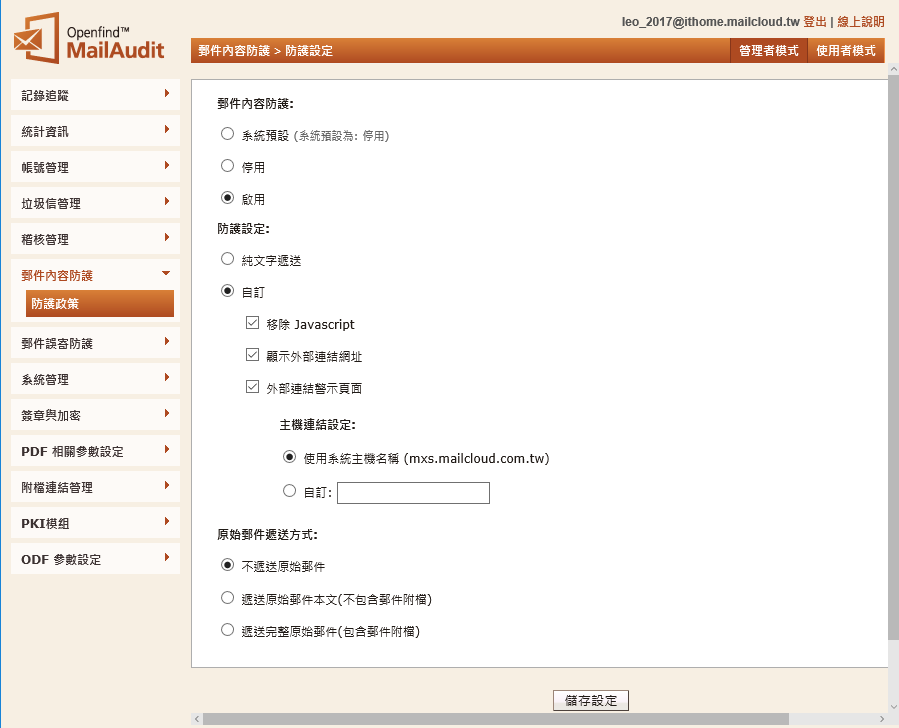Switch to 管理者模式 tab

coord(768,50)
